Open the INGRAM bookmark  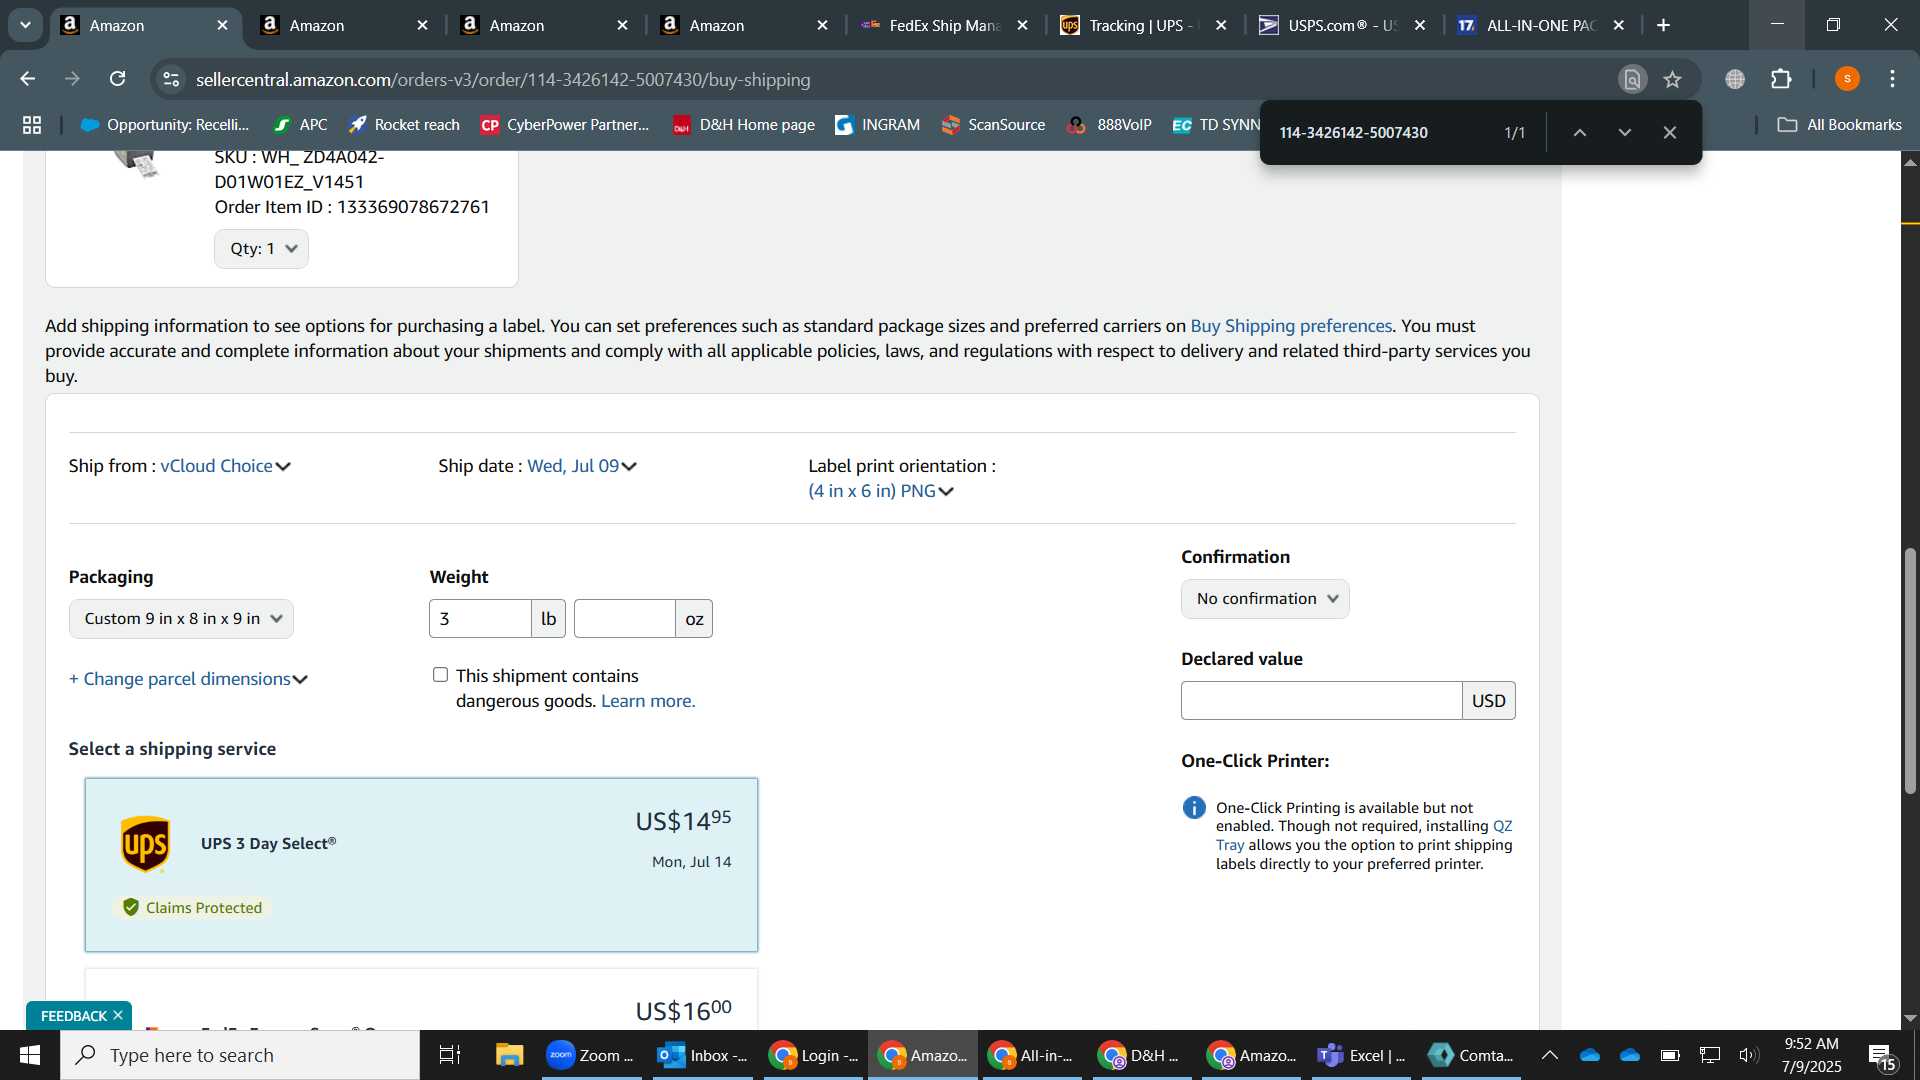coord(877,125)
